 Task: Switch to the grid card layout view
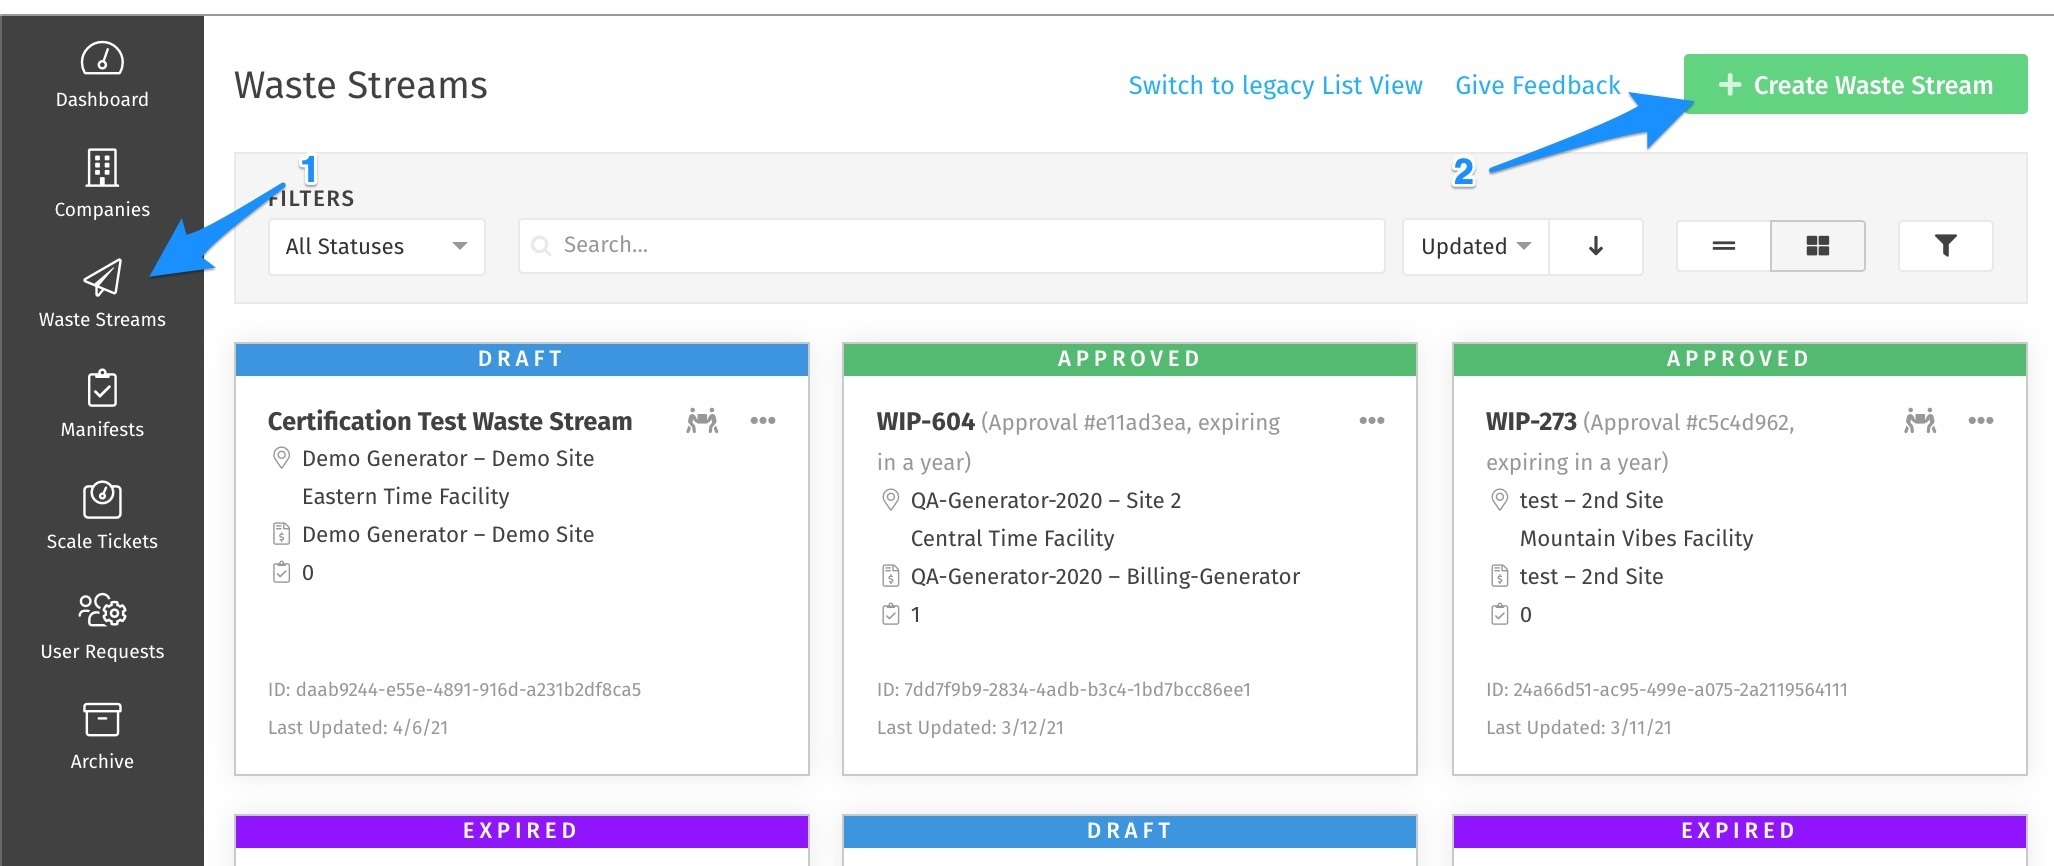[1817, 246]
